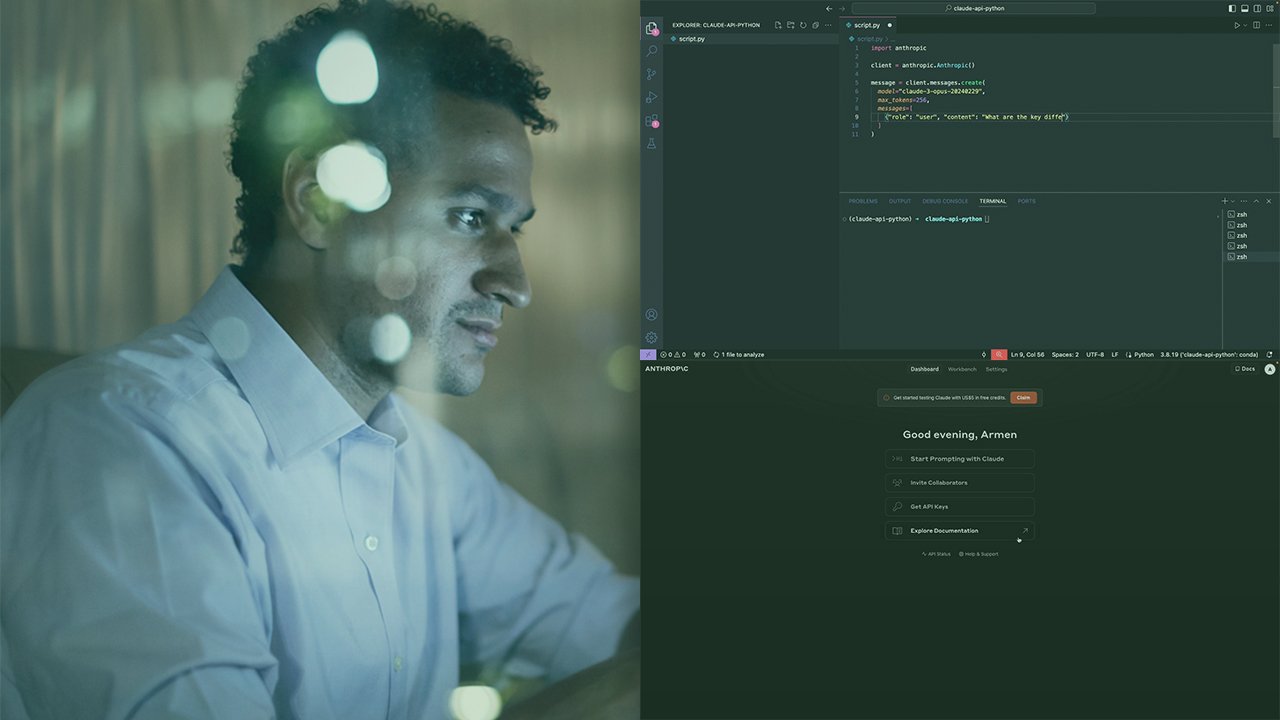The image size is (1280, 720).
Task: Open the Run and Debug view
Action: point(651,97)
